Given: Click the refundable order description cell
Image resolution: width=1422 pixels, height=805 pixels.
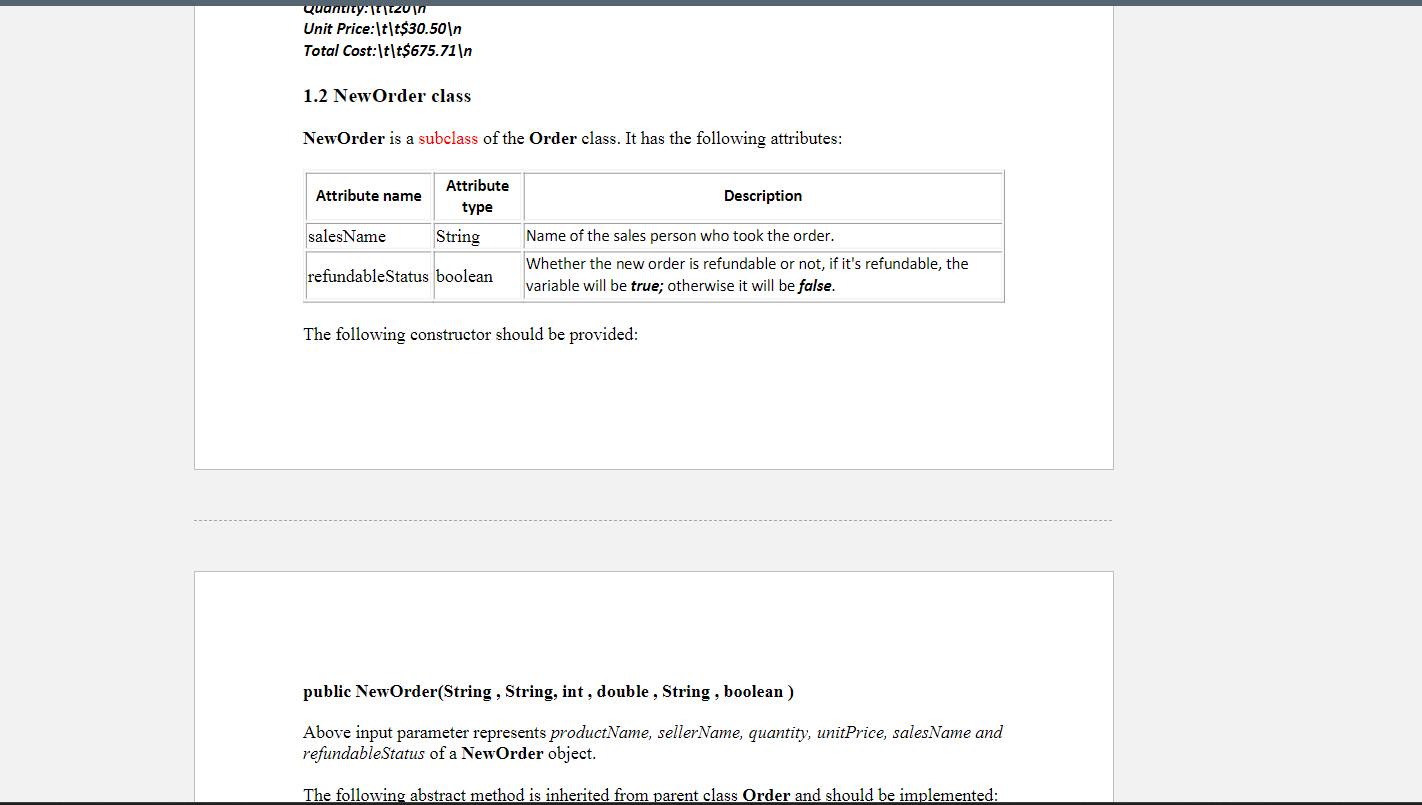Looking at the screenshot, I should tap(746, 276).
